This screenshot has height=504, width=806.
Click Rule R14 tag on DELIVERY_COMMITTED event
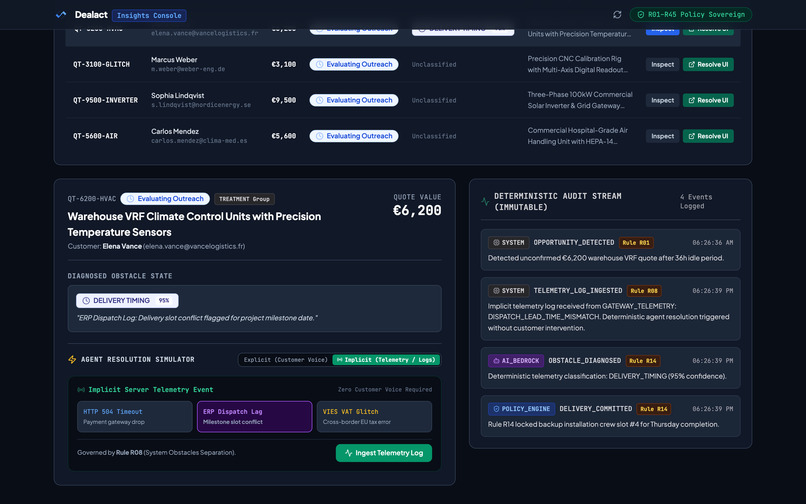point(653,409)
